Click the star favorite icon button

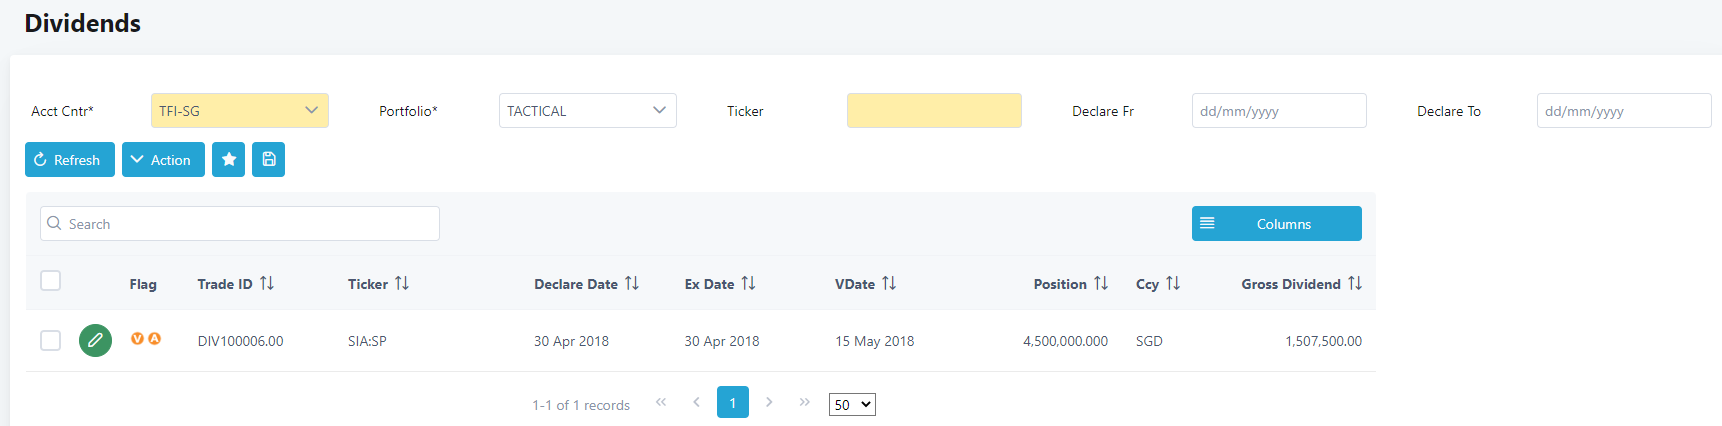point(229,160)
